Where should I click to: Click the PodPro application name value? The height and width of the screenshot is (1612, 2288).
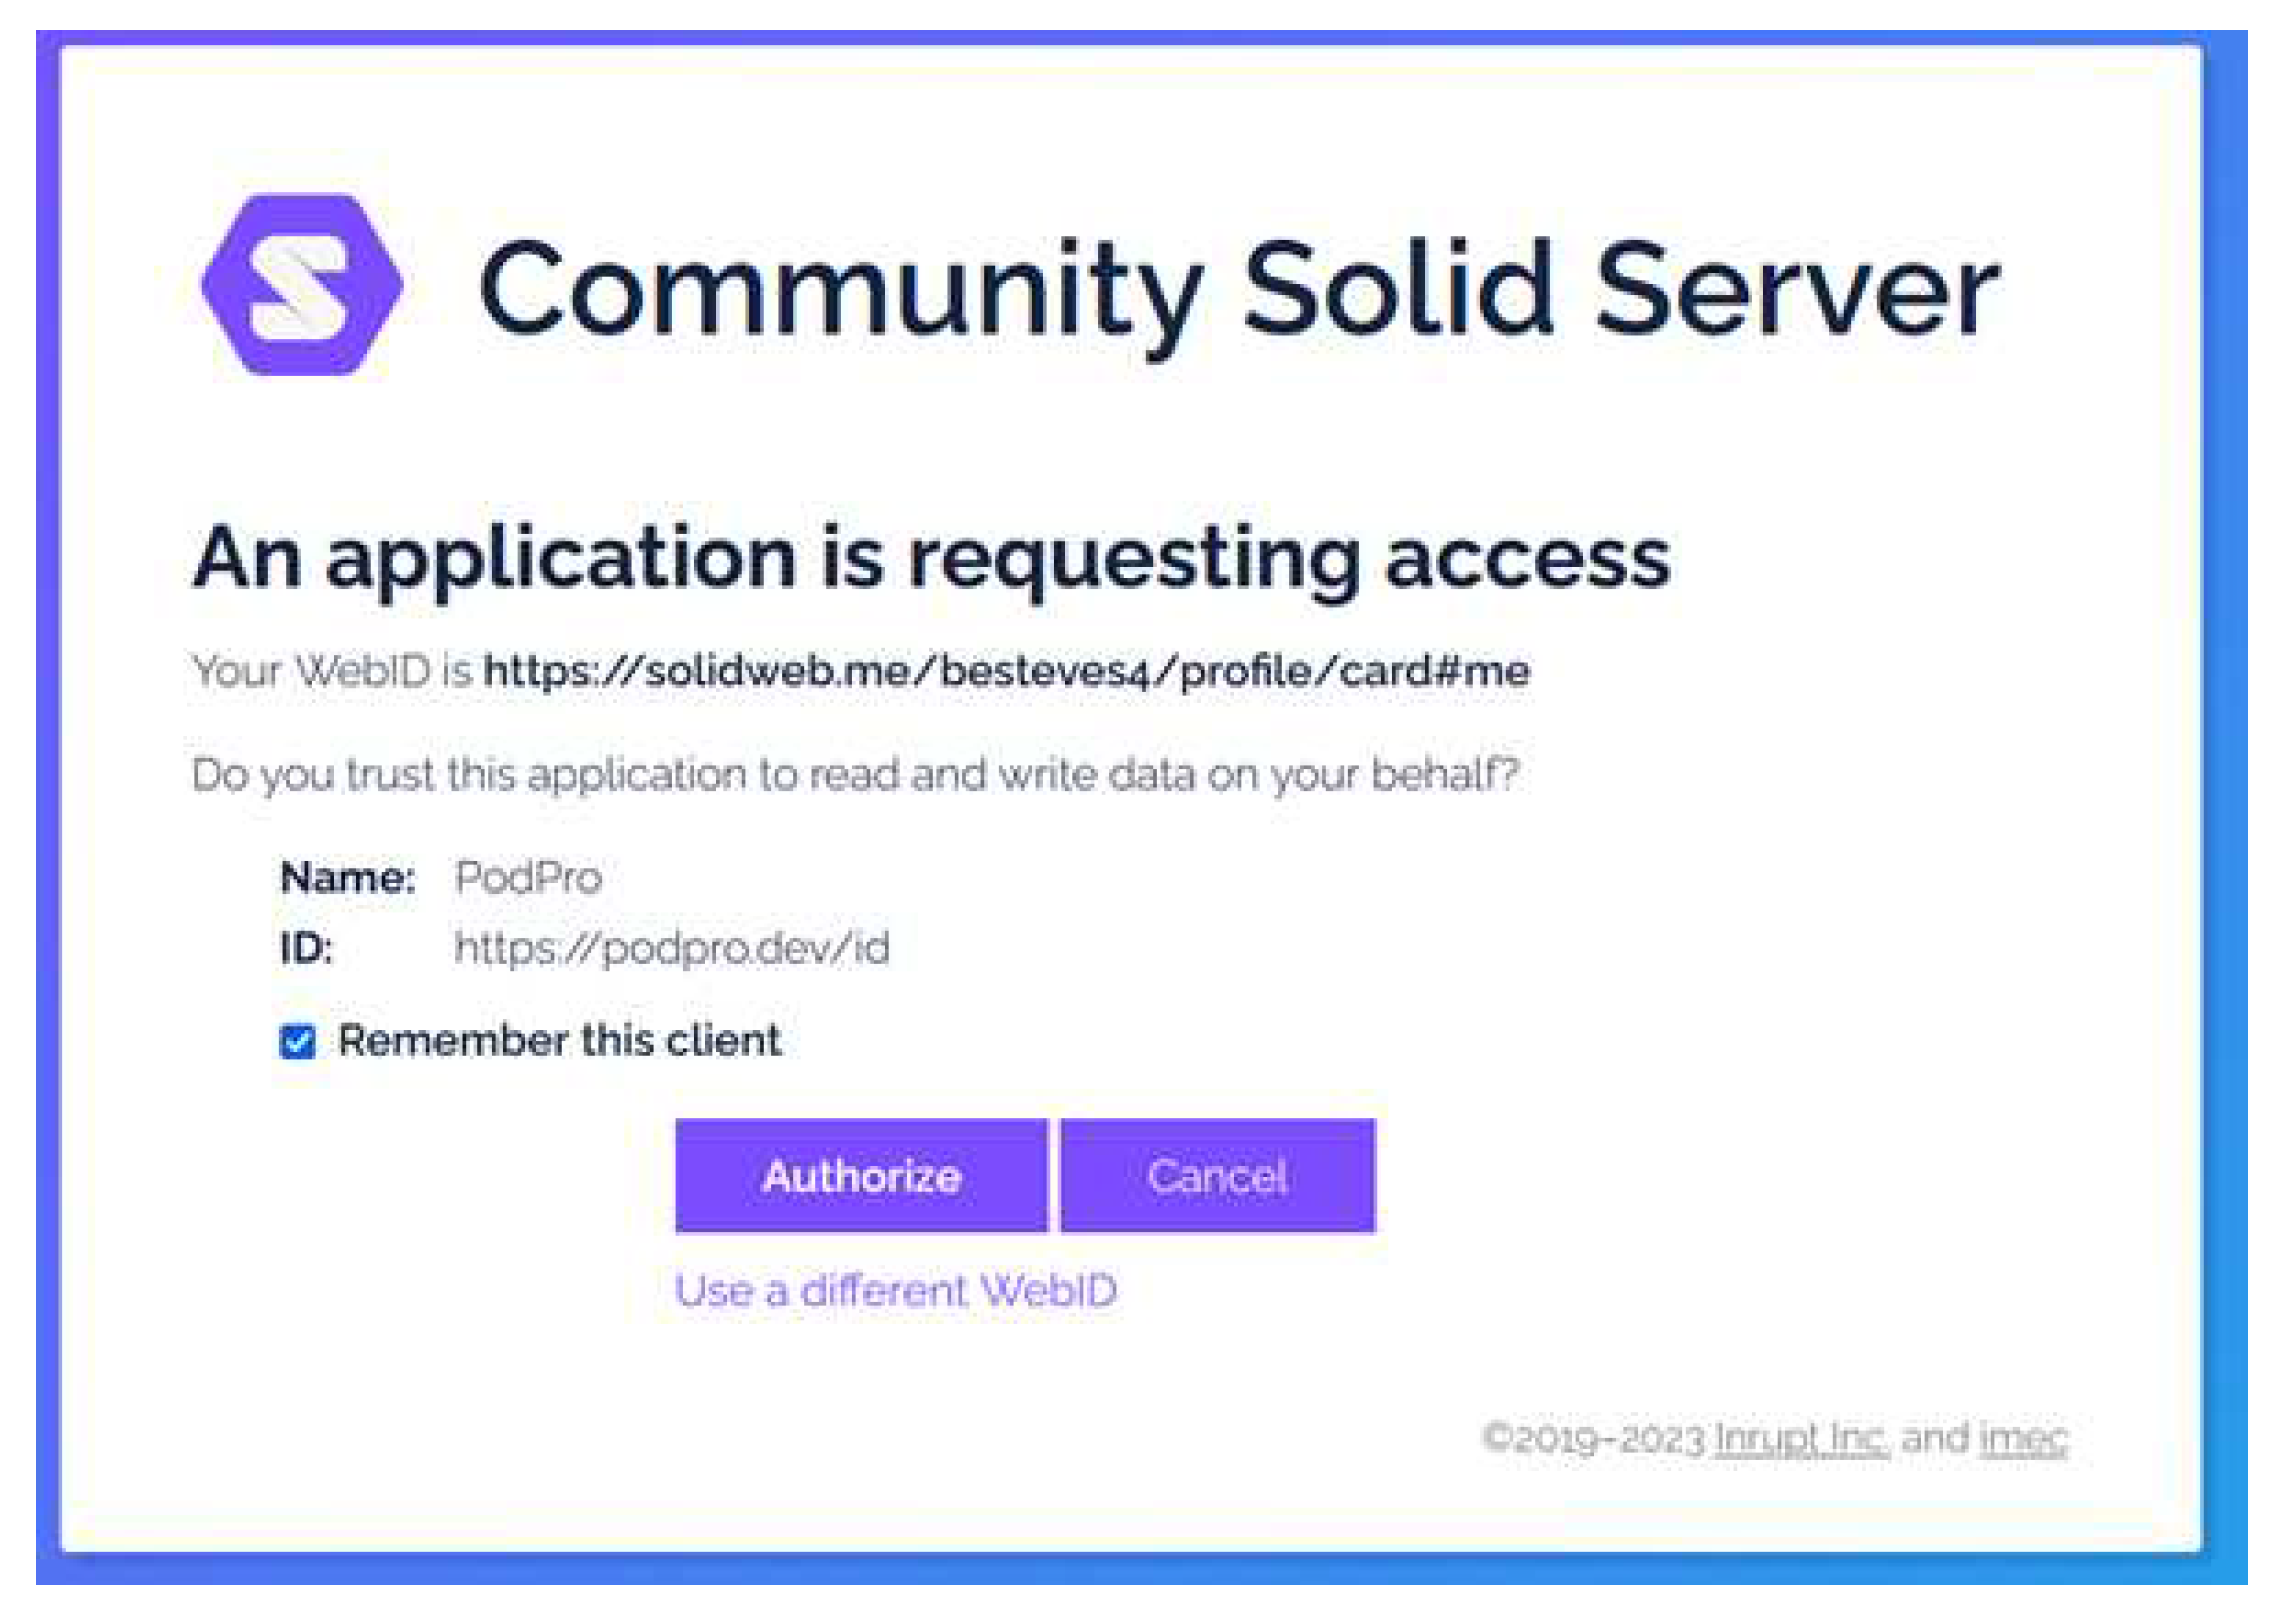coord(528,877)
